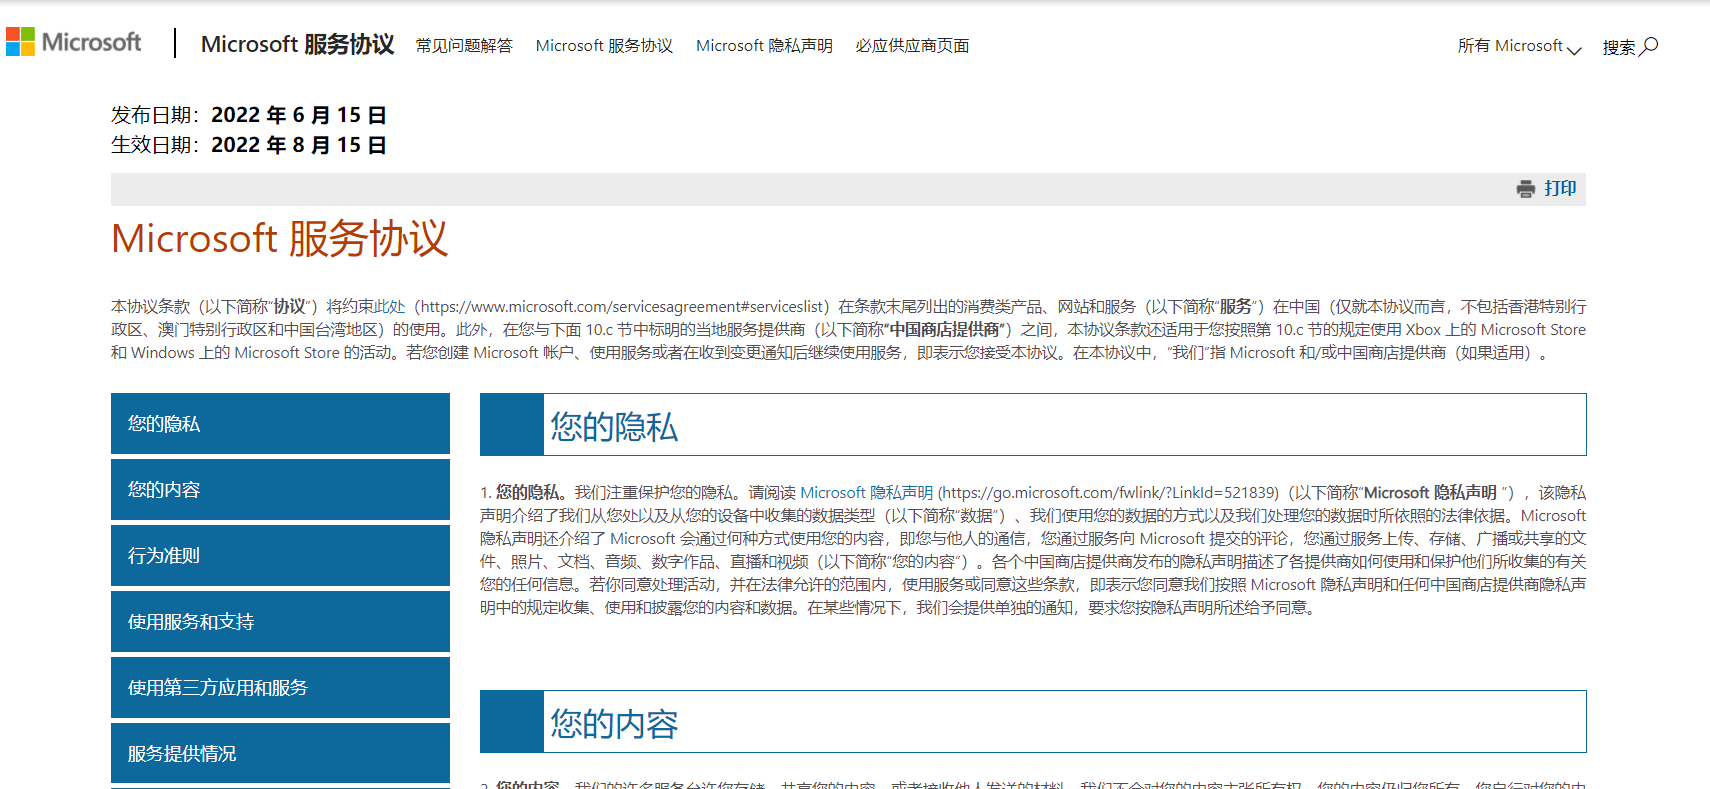Click the printer icon

click(1526, 189)
